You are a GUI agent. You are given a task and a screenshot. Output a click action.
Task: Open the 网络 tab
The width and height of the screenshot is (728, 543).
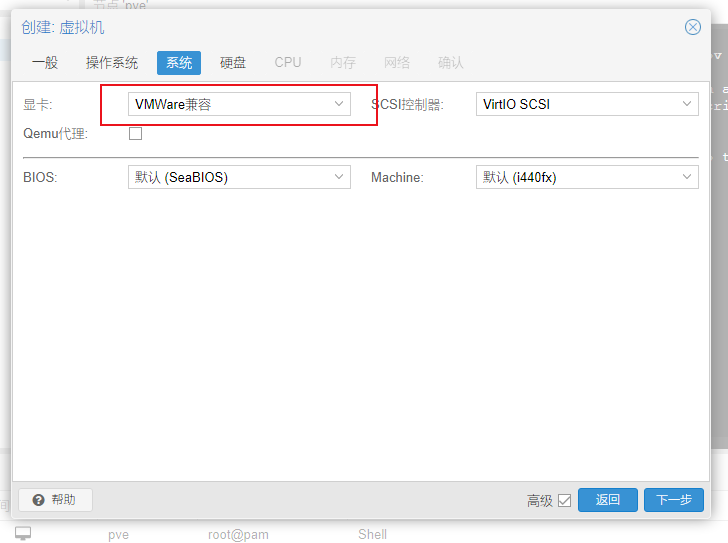click(397, 62)
